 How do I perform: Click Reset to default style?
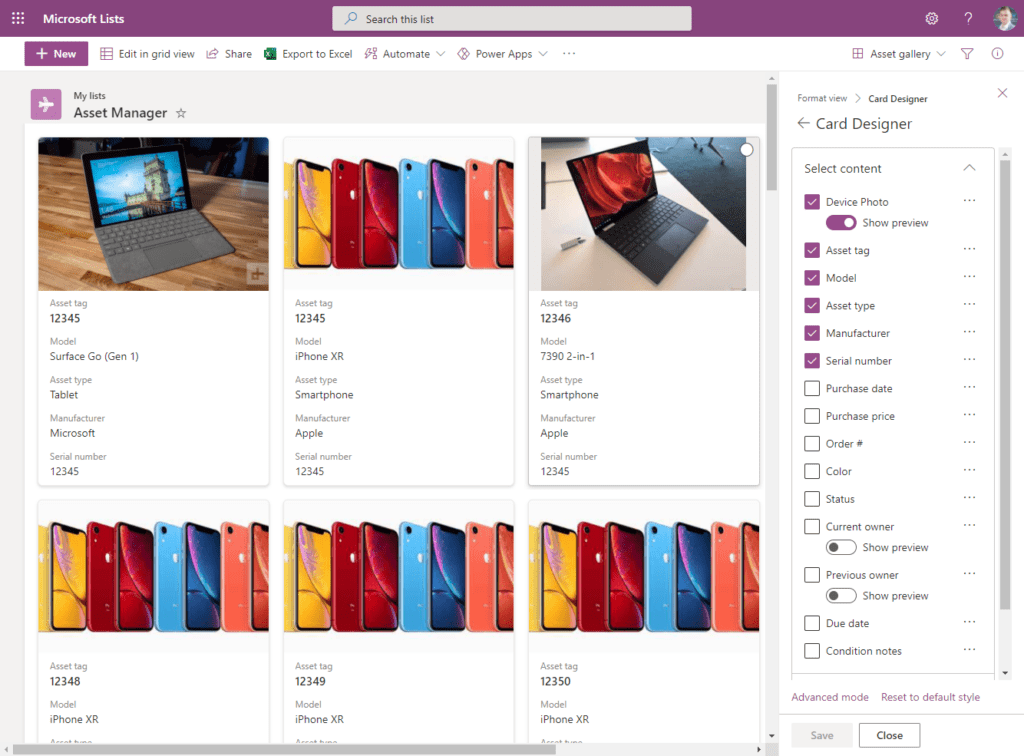point(930,697)
